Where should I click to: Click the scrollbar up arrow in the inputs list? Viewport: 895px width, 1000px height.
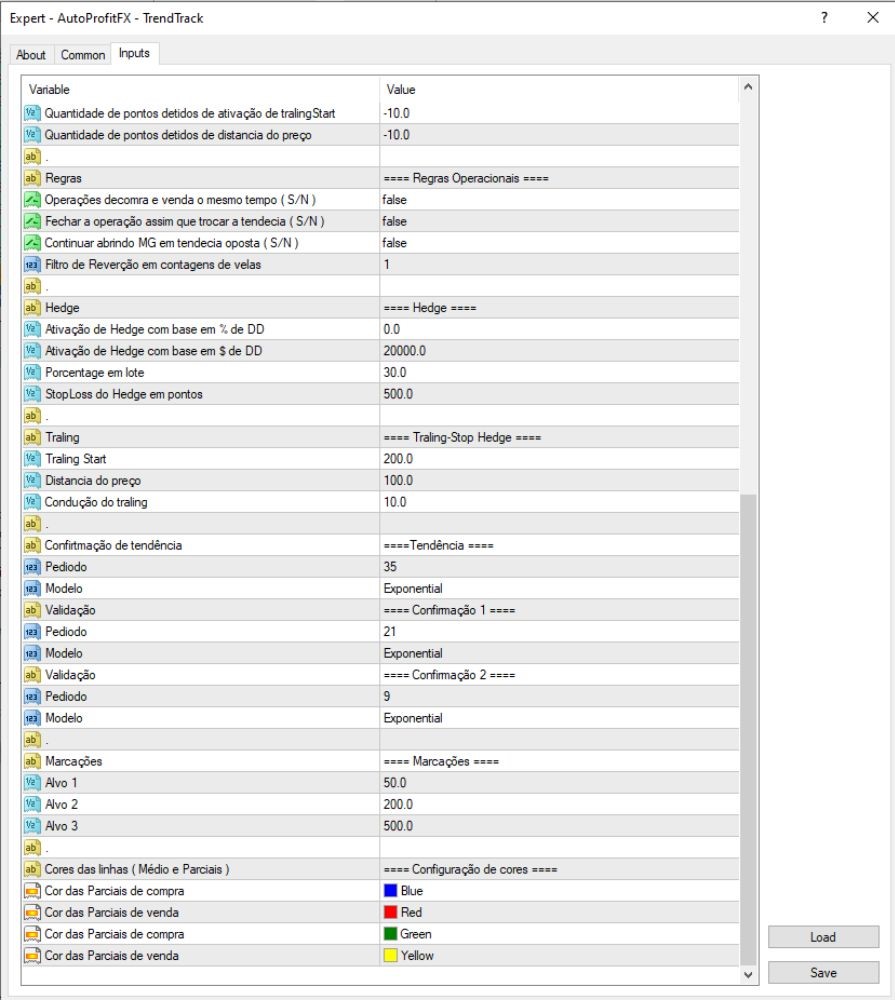748,87
